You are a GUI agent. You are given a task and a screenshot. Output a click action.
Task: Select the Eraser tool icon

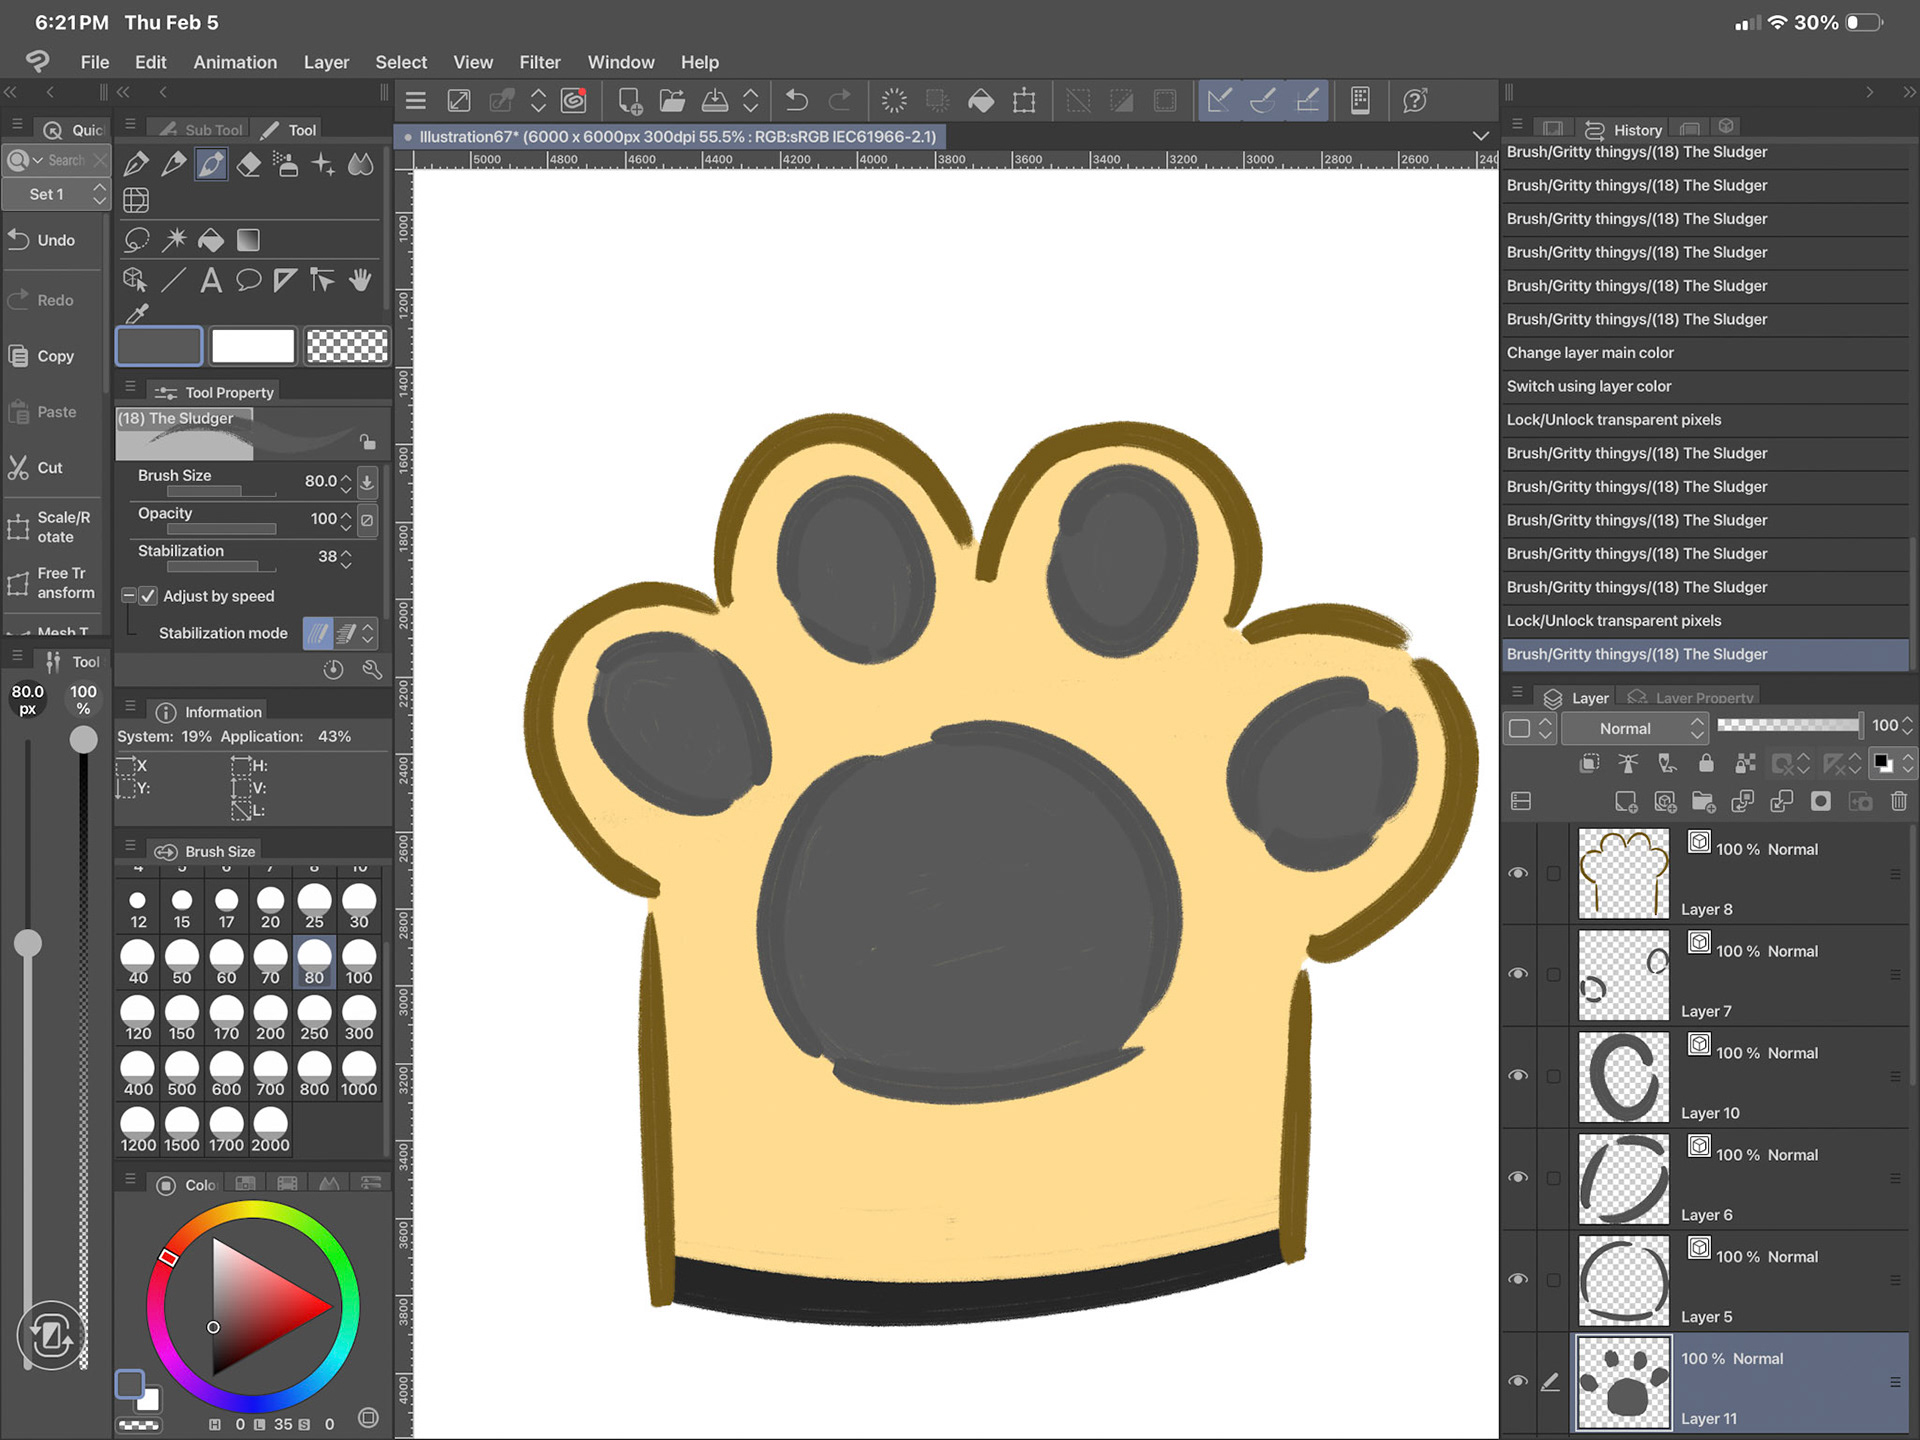pos(248,164)
